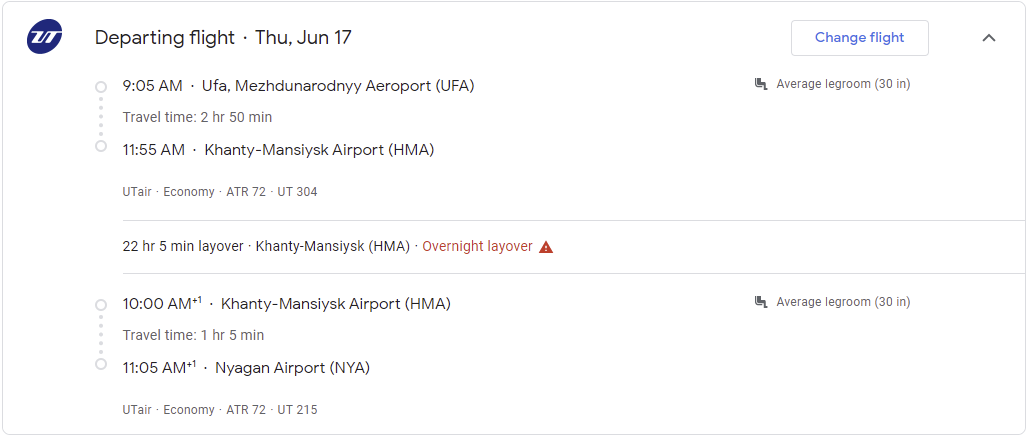1028x438 pixels.
Task: Click the 22 hr 5 min layover text
Action: [x=183, y=247]
